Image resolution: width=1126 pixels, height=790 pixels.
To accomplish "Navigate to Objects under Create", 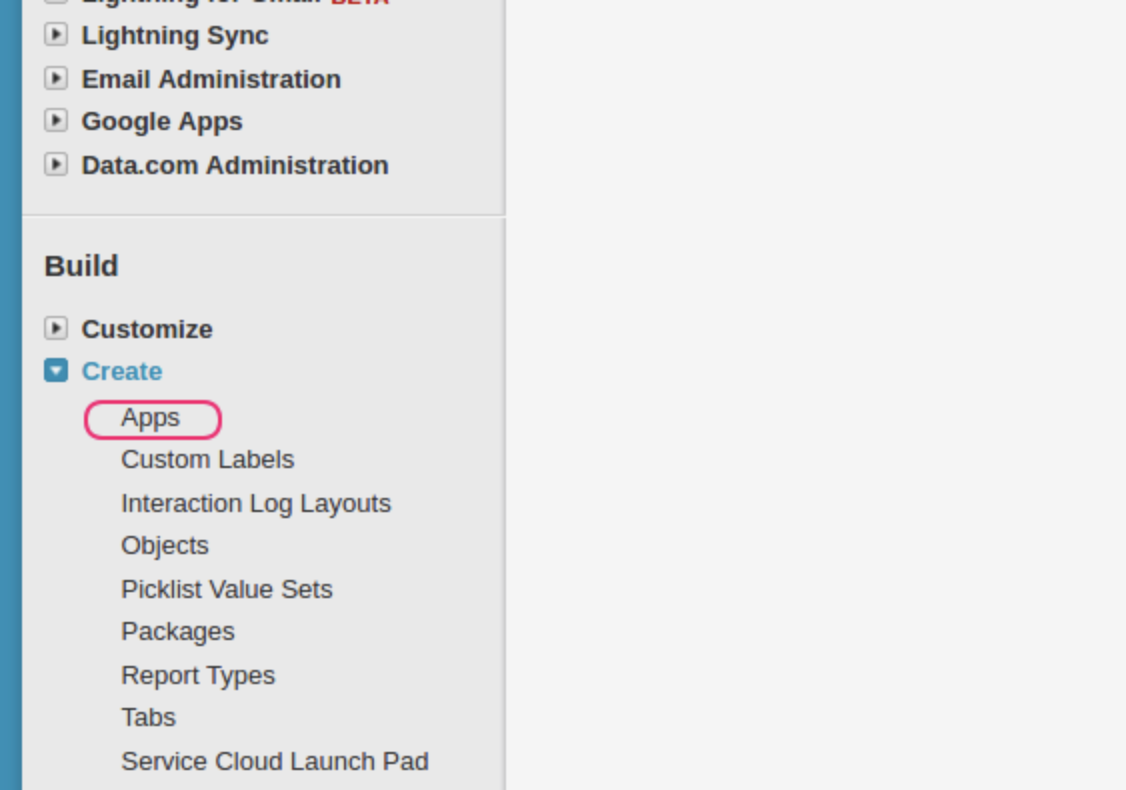I will pyautogui.click(x=165, y=545).
